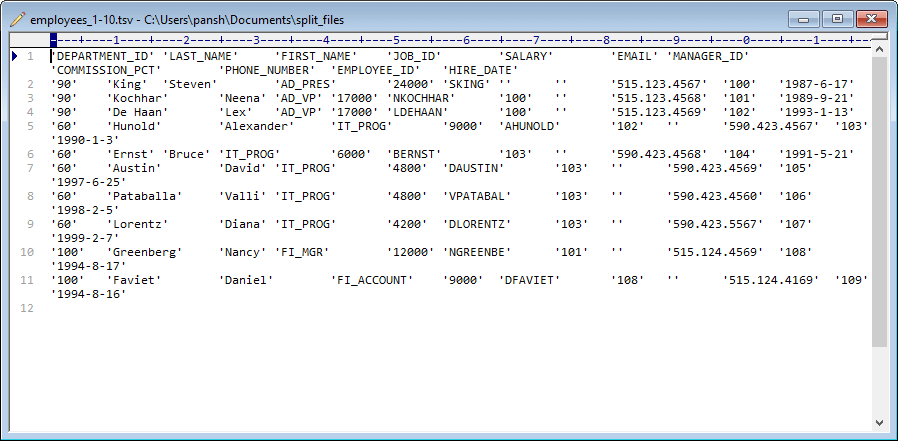Click column marker 7 on the ruler
This screenshot has height=441, width=898.
pos(536,41)
